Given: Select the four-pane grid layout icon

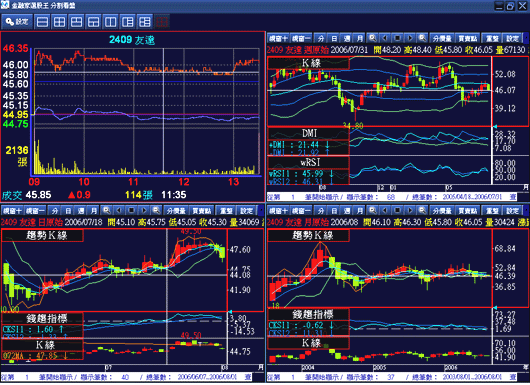Looking at the screenshot, I should tap(59, 22).
